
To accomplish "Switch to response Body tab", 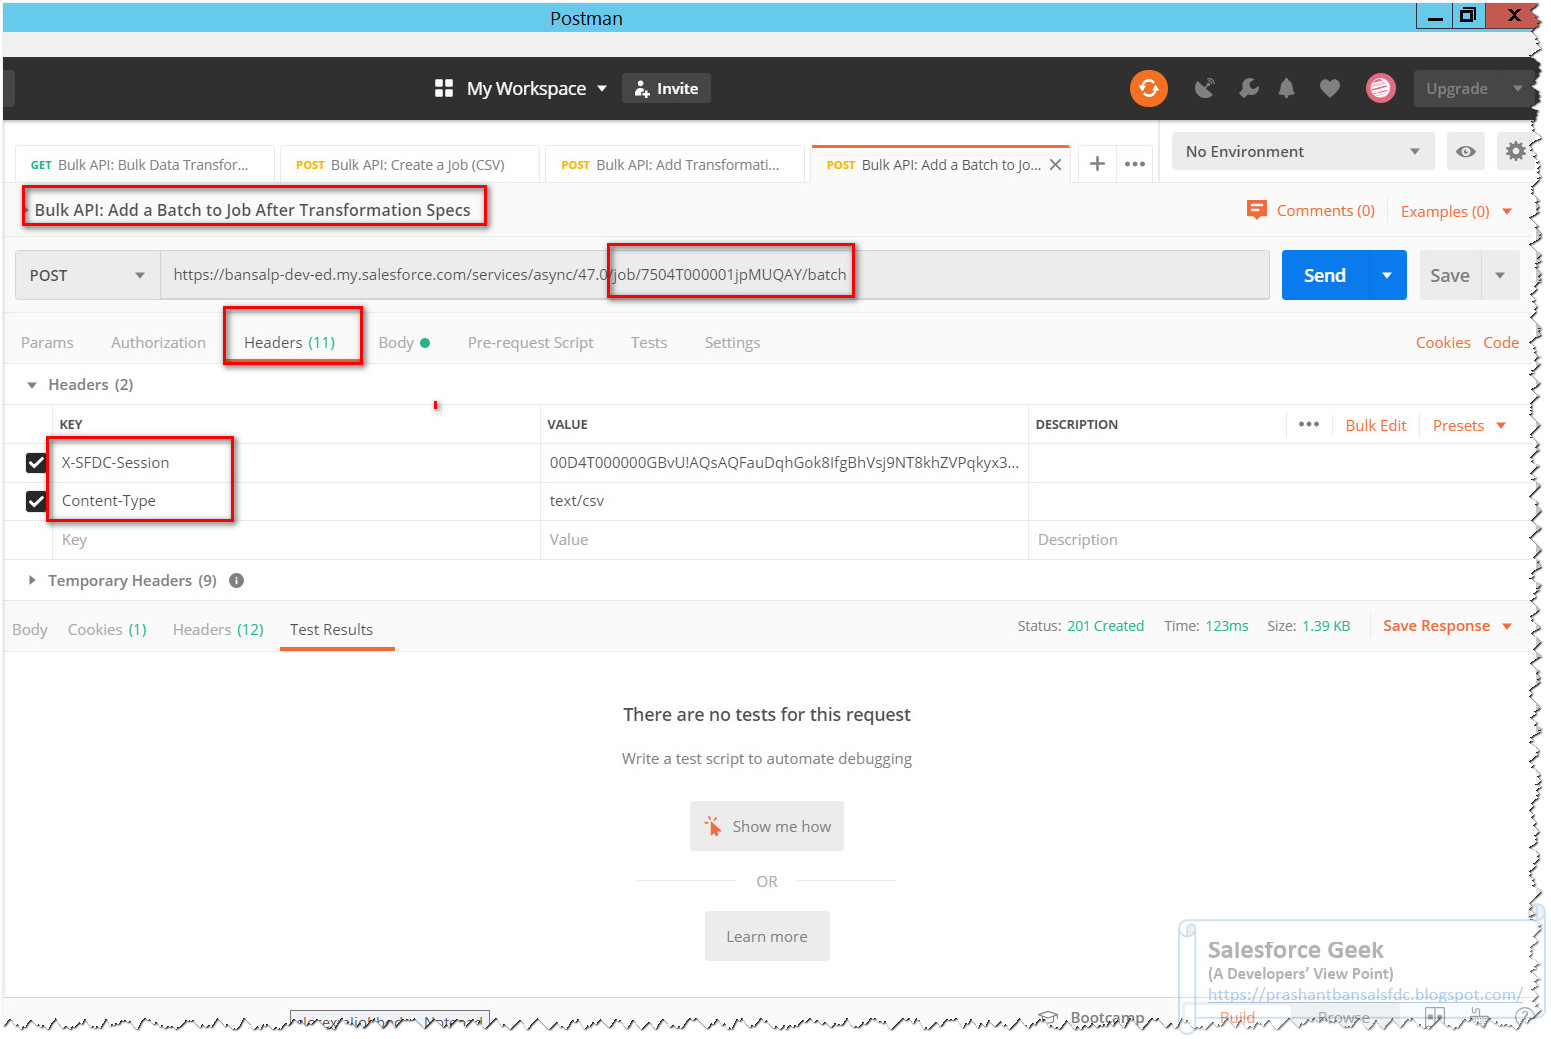I will coord(30,629).
